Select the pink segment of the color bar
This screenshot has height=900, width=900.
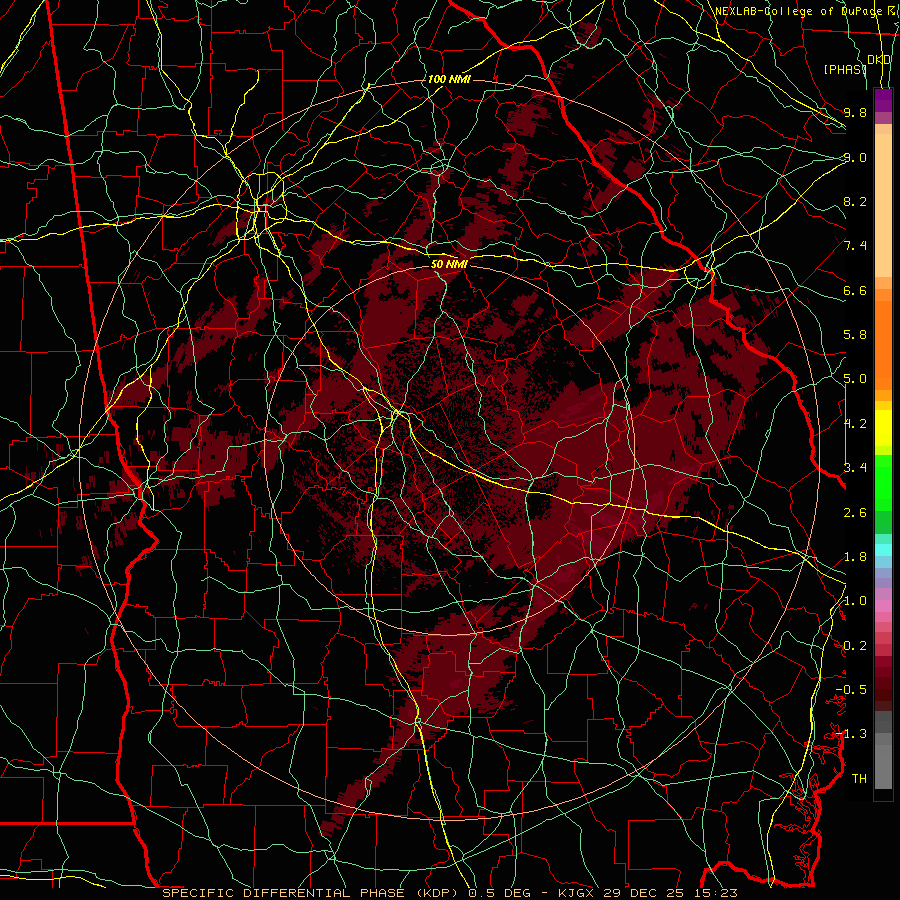tap(883, 606)
